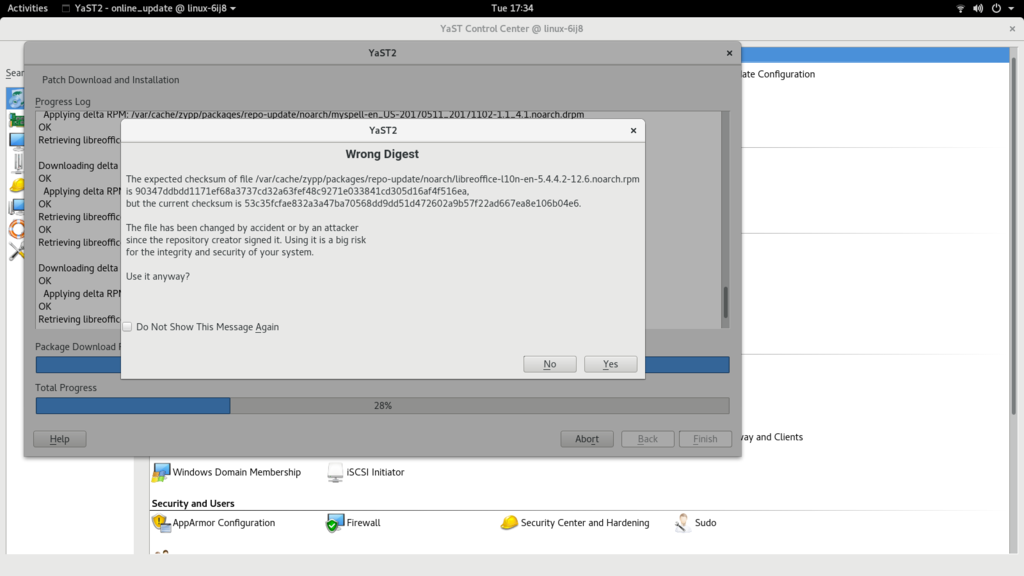Open the power system menu
Screen dimensions: 1024x576
click(997, 8)
